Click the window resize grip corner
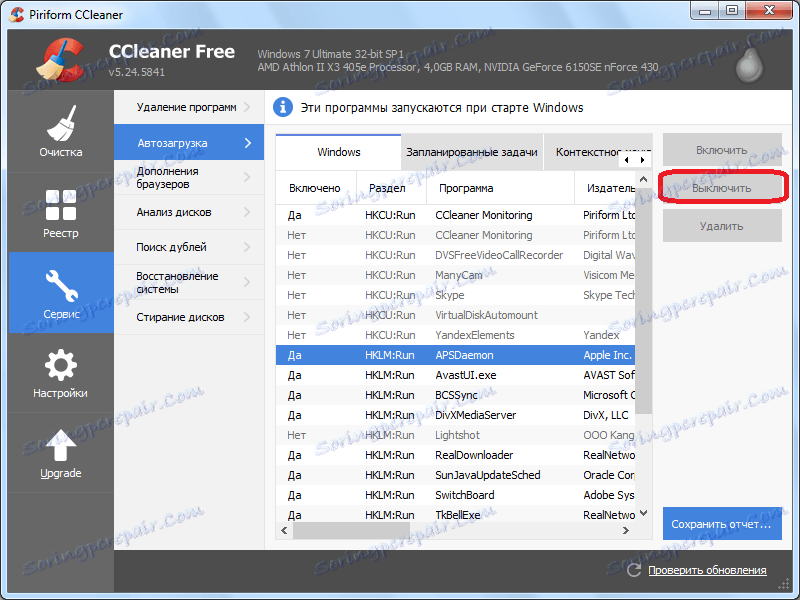Viewport: 800px width, 600px height. click(784, 585)
